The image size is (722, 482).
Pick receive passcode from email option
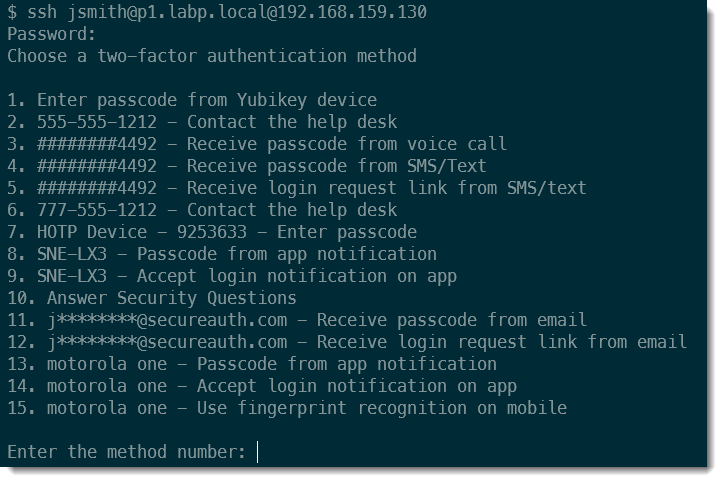297,320
